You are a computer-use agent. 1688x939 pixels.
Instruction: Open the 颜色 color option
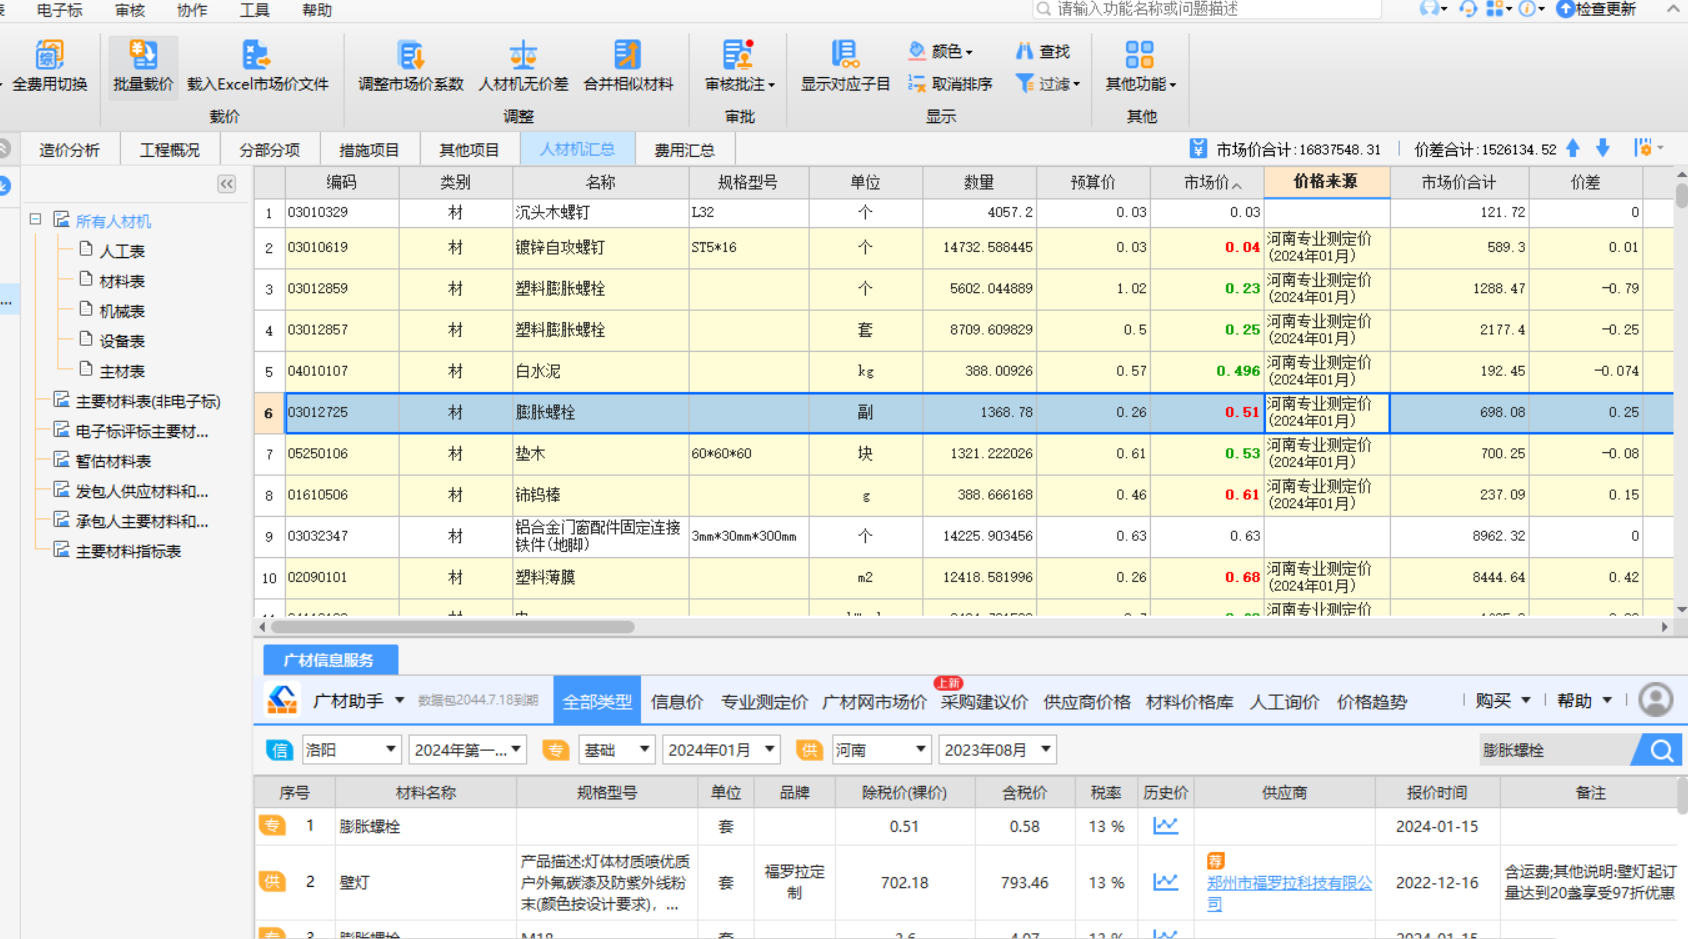[x=939, y=51]
